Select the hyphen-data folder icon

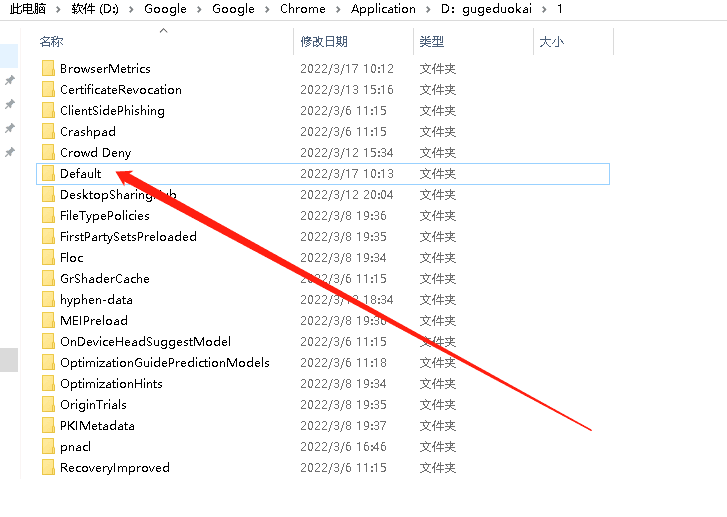click(48, 300)
